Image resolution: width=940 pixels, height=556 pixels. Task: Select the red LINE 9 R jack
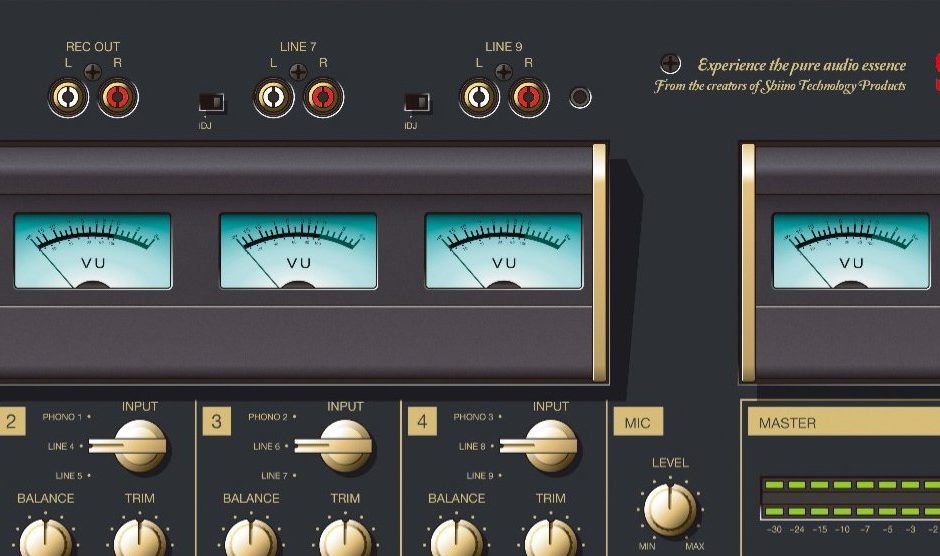[529, 98]
